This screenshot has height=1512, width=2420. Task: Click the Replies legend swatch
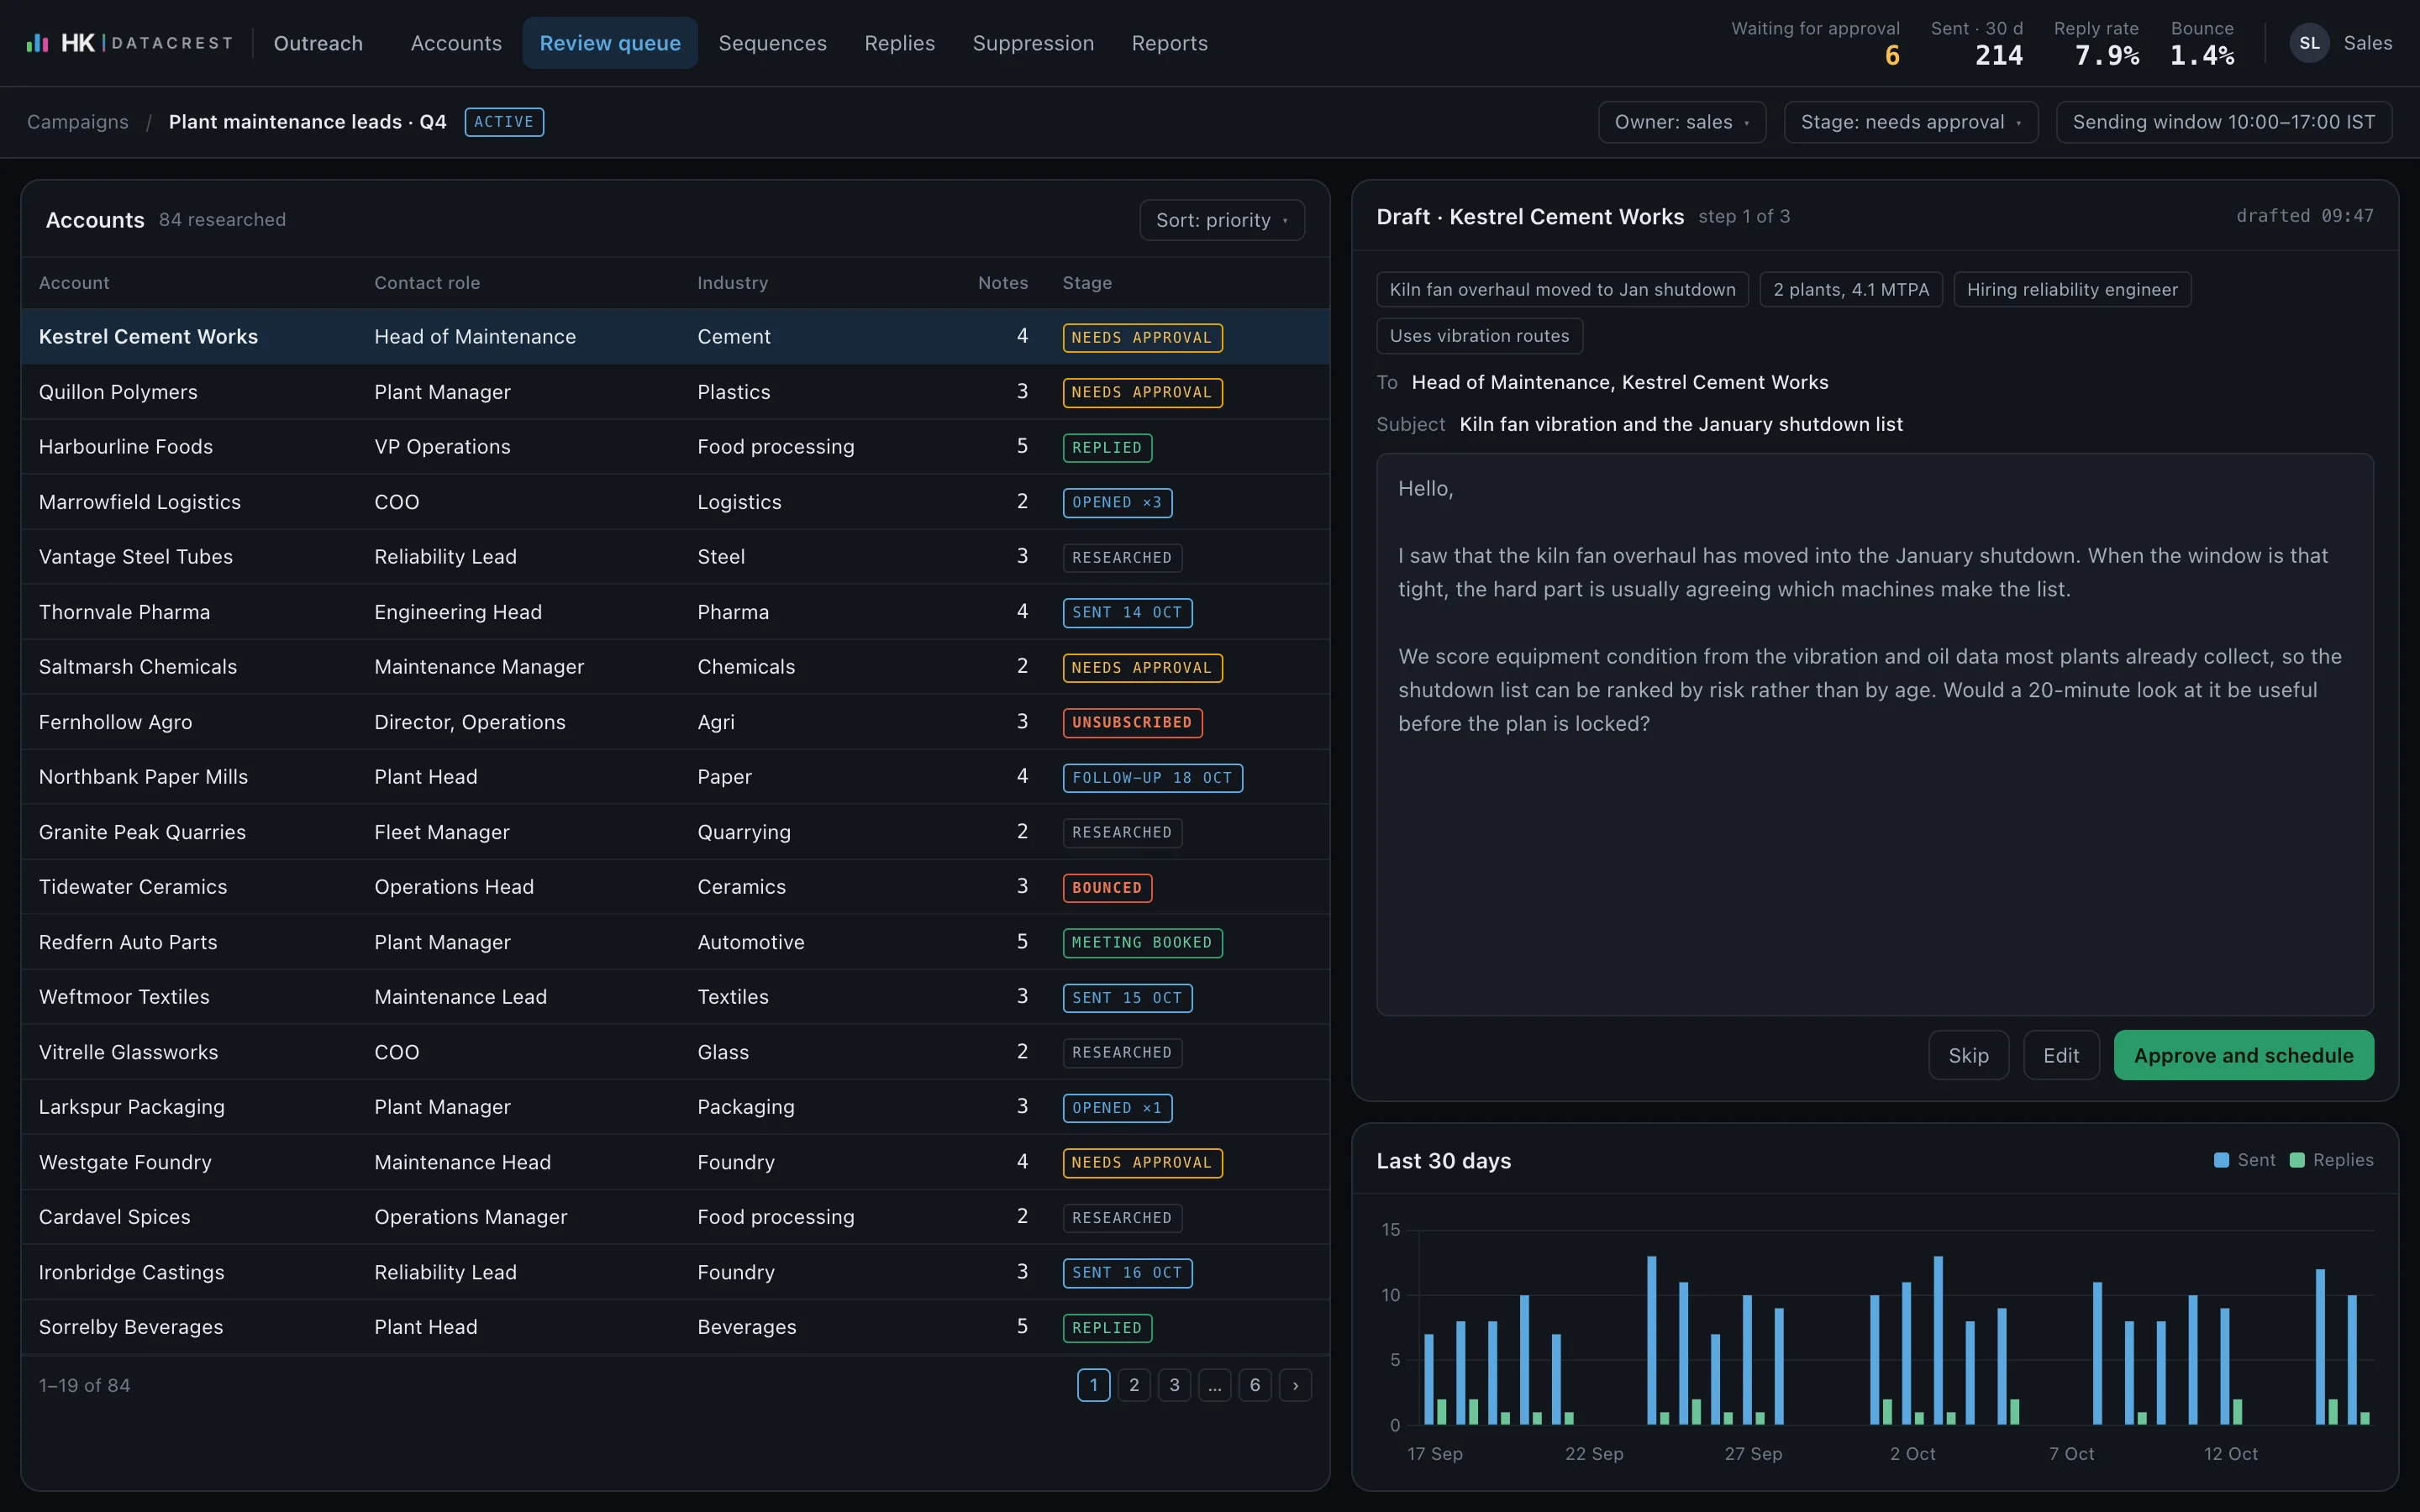tap(2297, 1160)
